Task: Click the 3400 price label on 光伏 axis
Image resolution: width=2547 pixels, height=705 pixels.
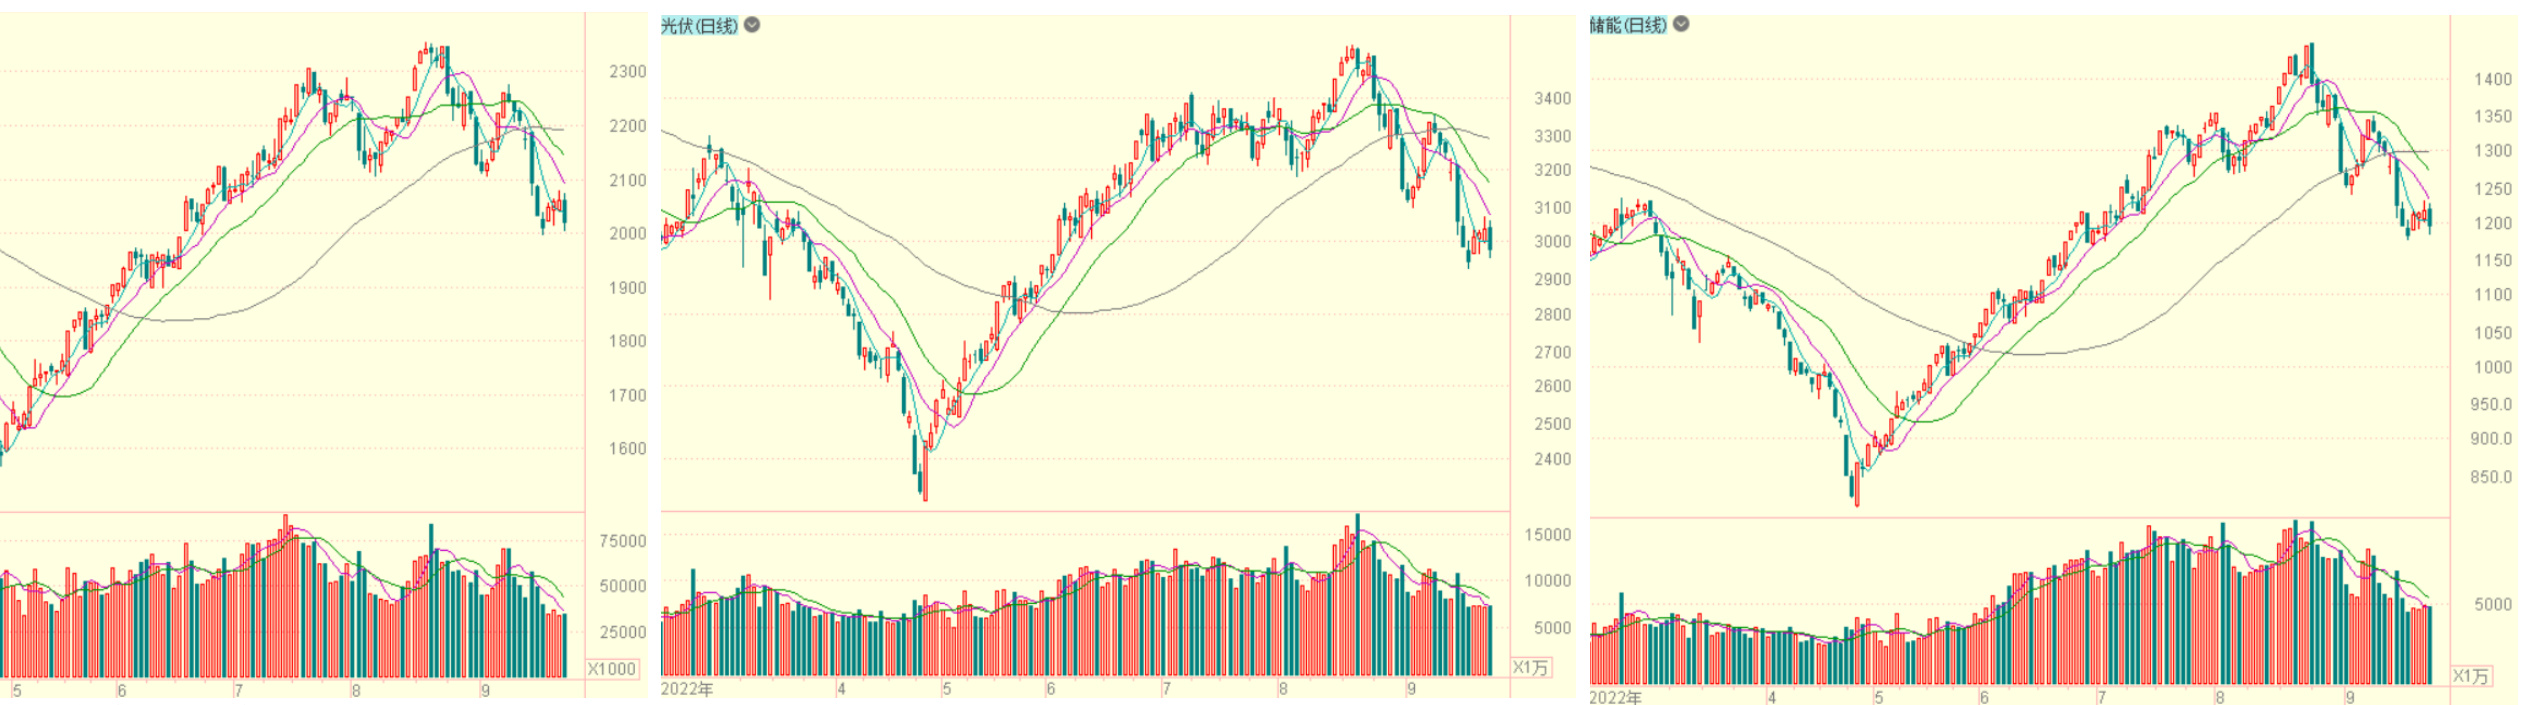Action: pos(1553,98)
